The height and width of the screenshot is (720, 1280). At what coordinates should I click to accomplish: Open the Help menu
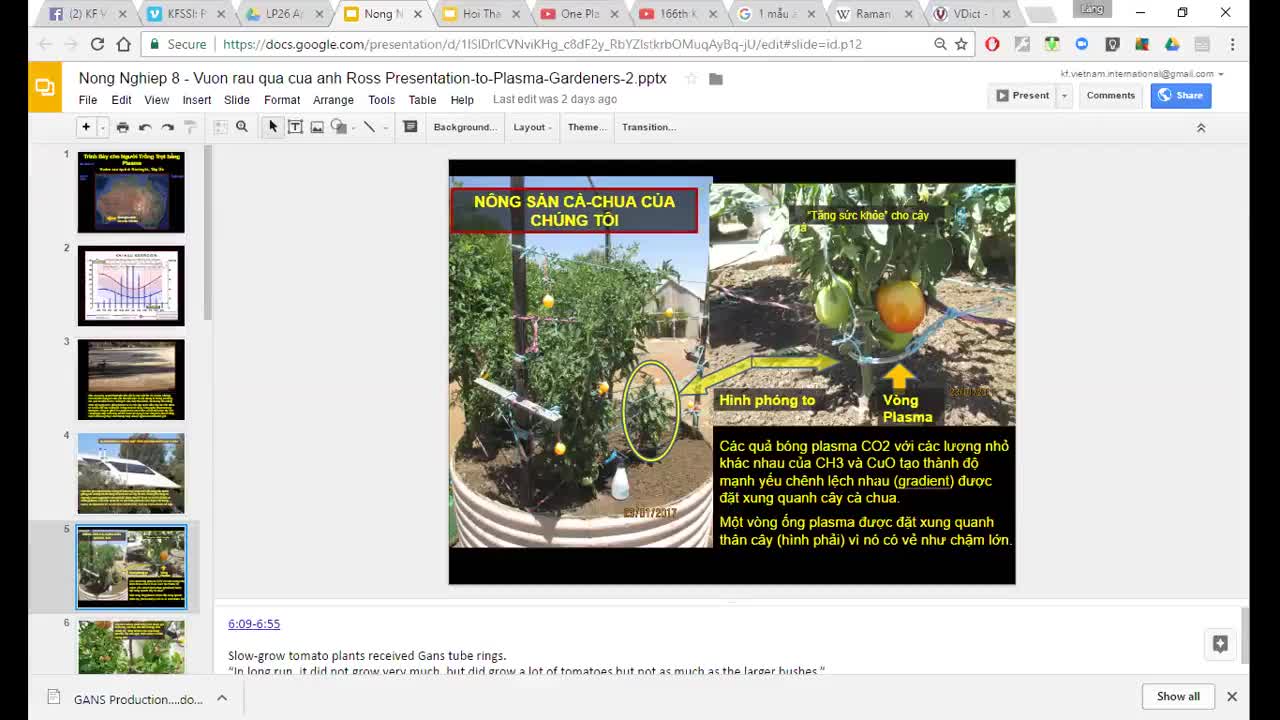(x=462, y=100)
